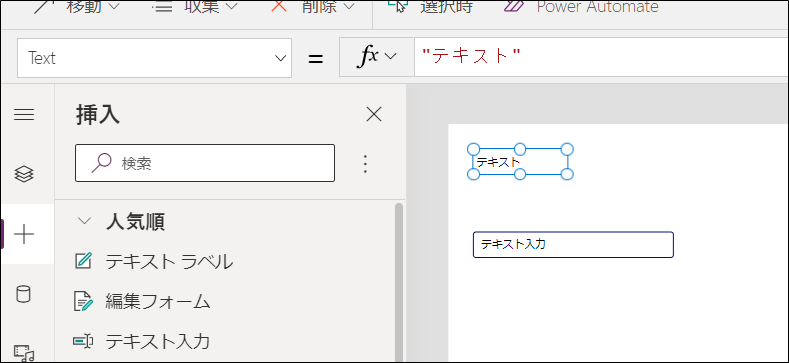This screenshot has width=789, height=363.
Task: Insert a テキスト ラベル control
Action: click(x=170, y=262)
